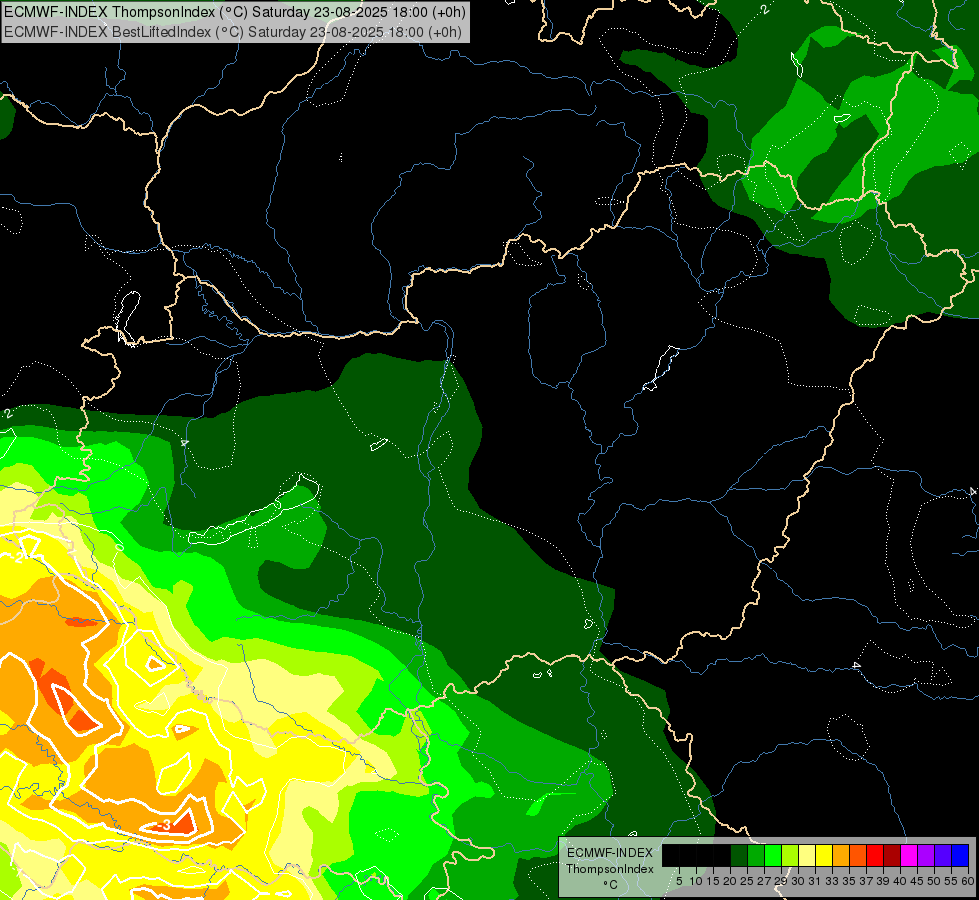Screen dimensions: 979x900
Task: Select the pure yellow 31–33 legend swatch
Action: pos(824,855)
